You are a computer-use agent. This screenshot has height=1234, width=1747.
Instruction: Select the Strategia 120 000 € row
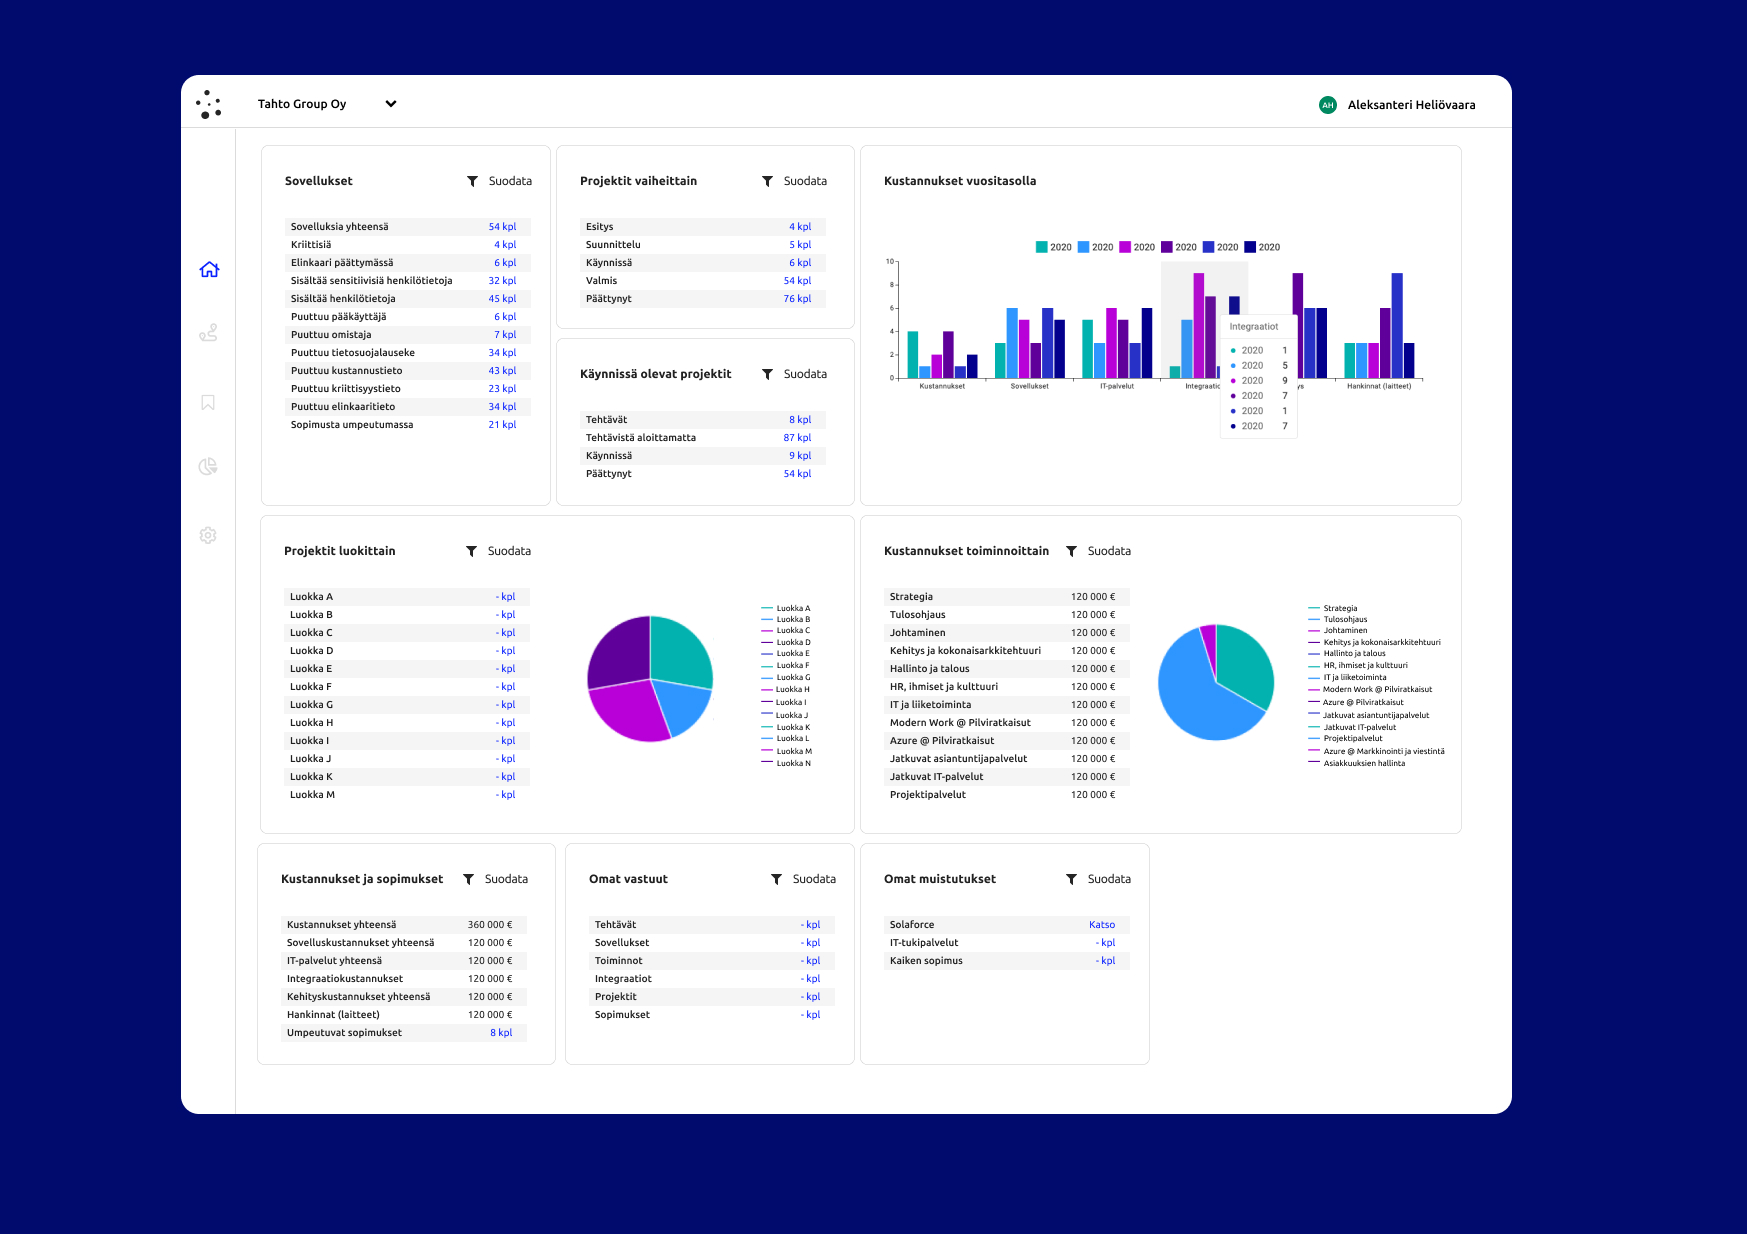tap(1007, 597)
